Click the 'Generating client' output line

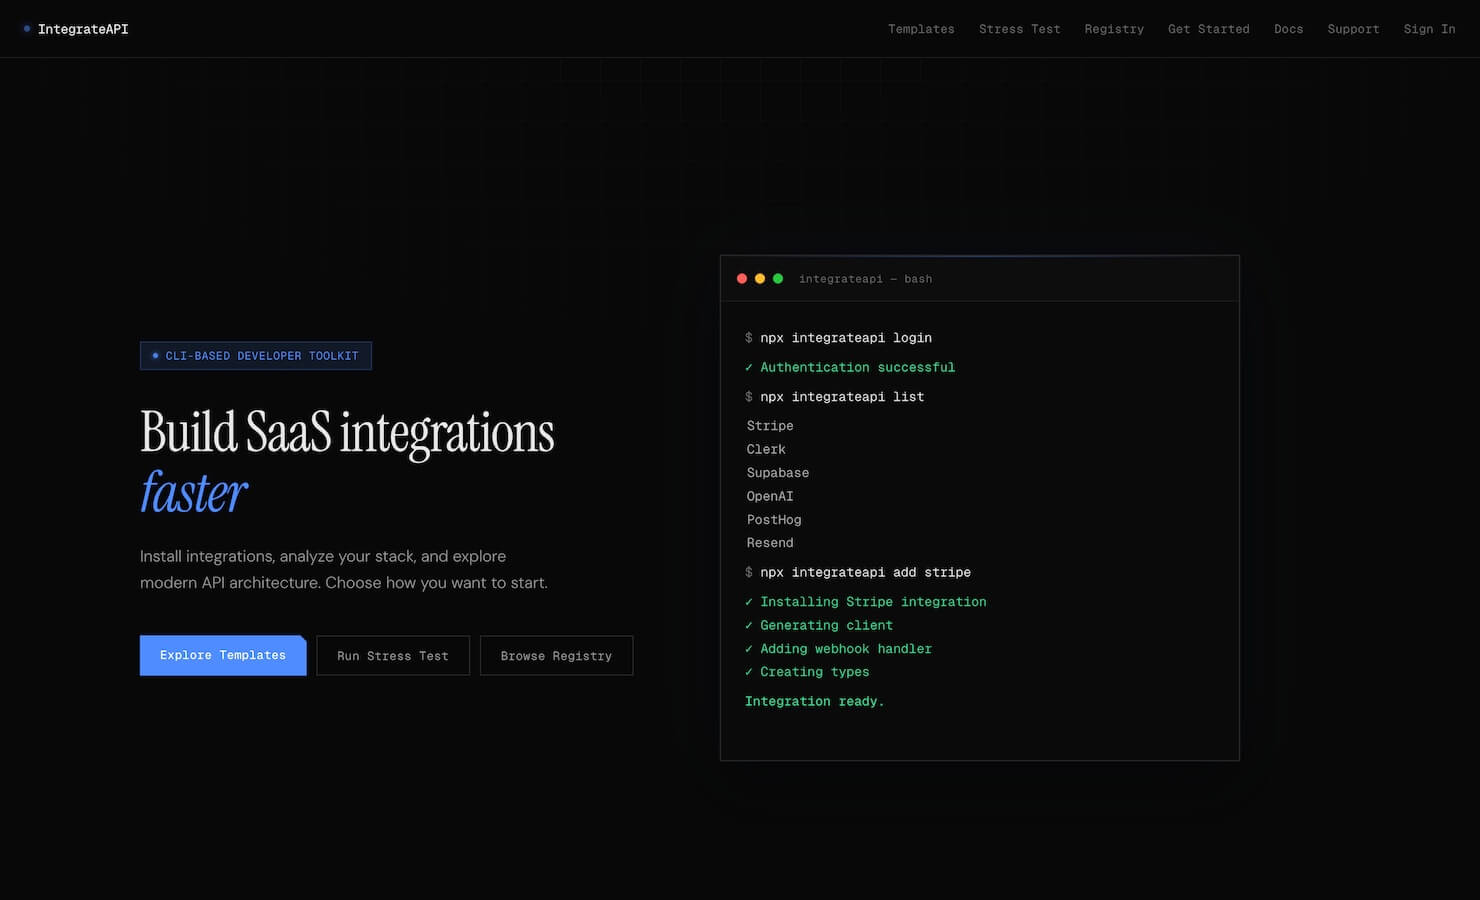[819, 625]
